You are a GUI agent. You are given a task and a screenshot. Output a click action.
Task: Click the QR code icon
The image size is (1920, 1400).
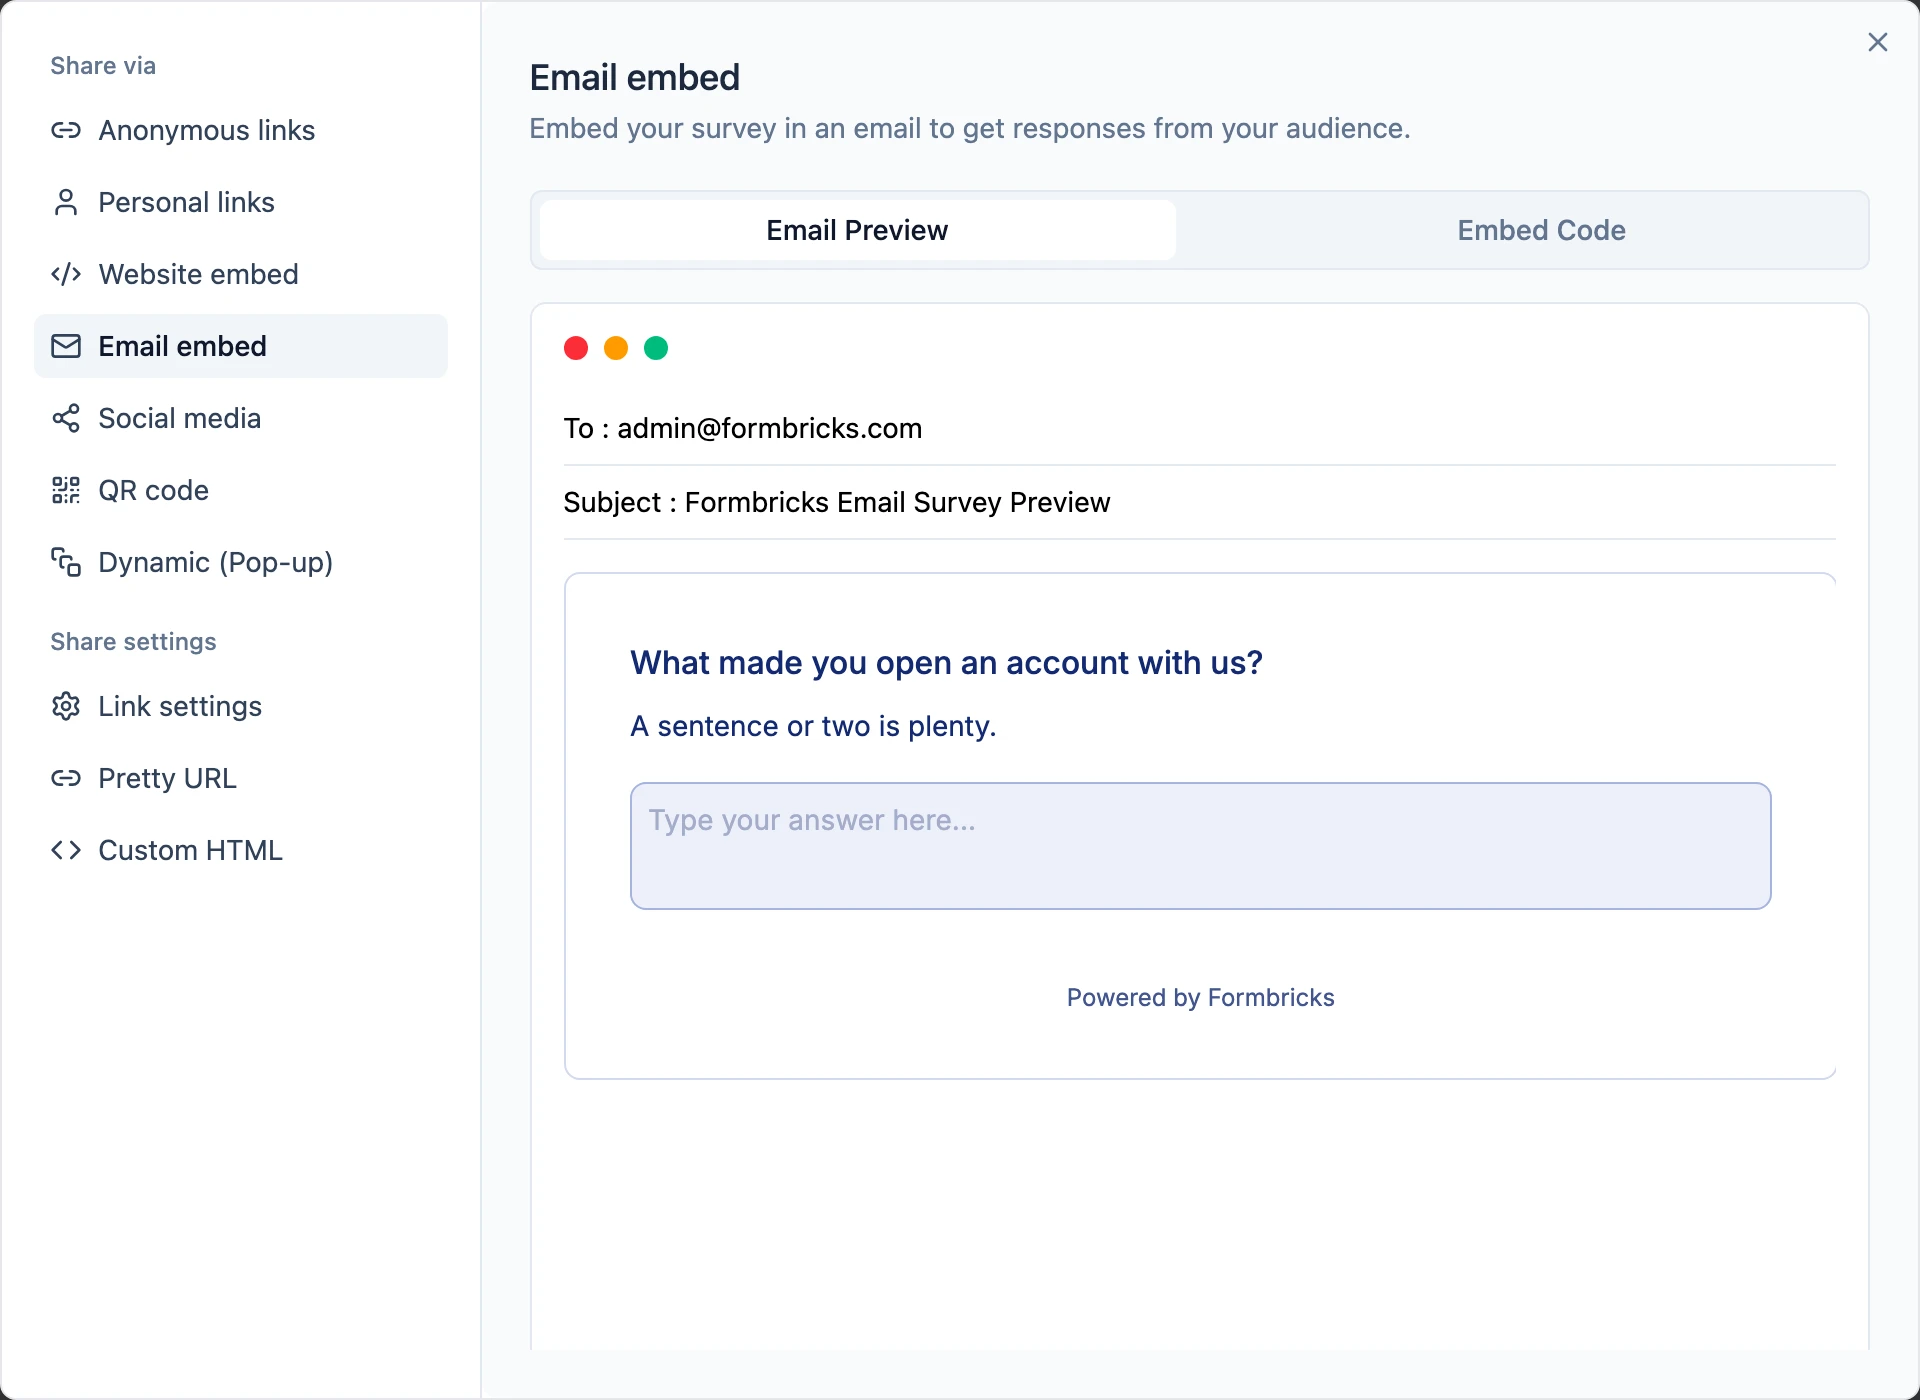(x=66, y=490)
